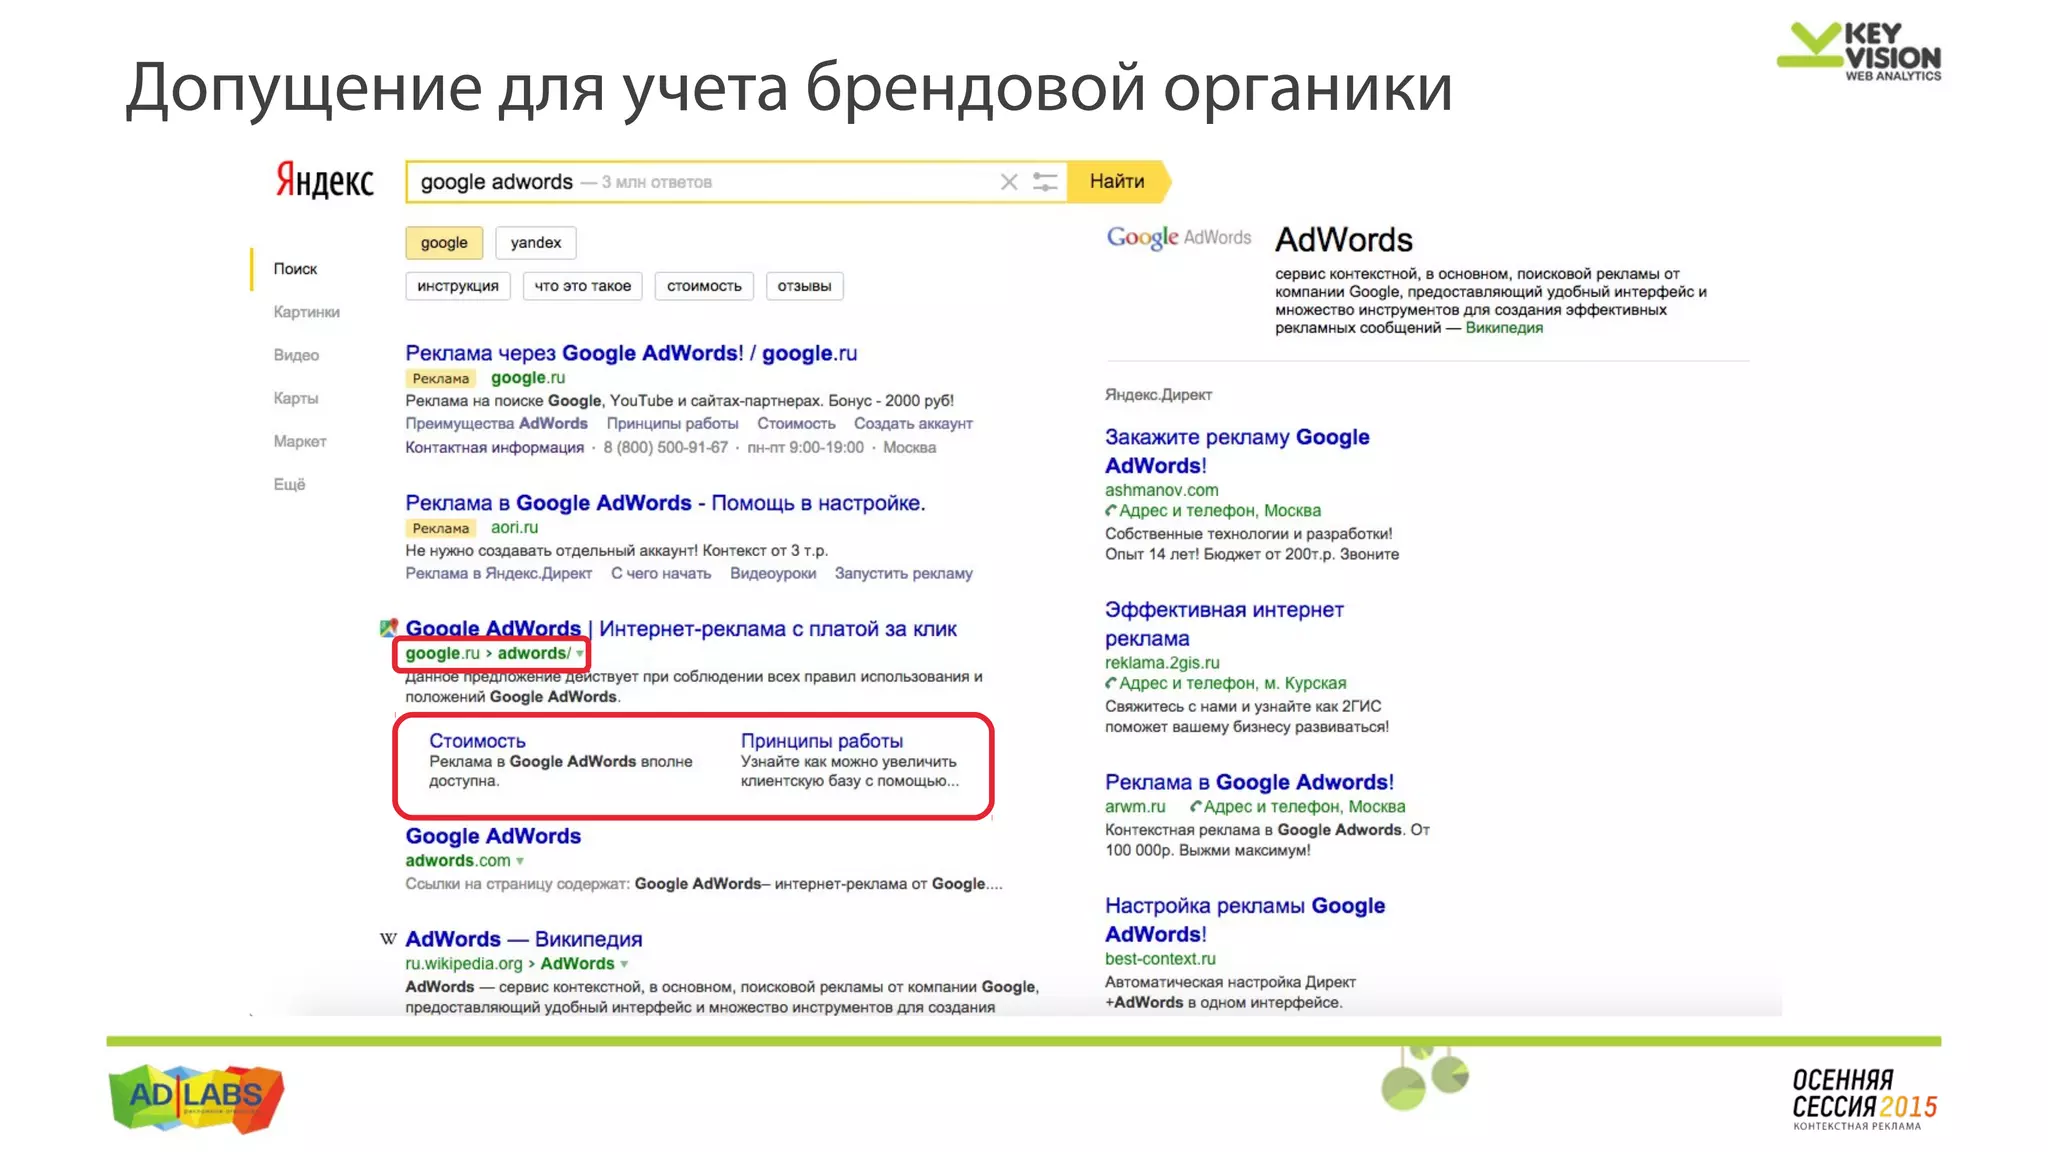
Task: Open the Запустить рекламу sitelink
Action: click(904, 574)
